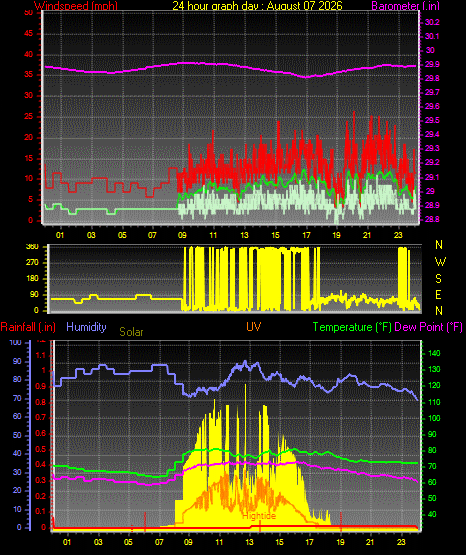Click the '30.2' barometer axis value
Viewport: 466px width, 555px height.
coord(432,22)
